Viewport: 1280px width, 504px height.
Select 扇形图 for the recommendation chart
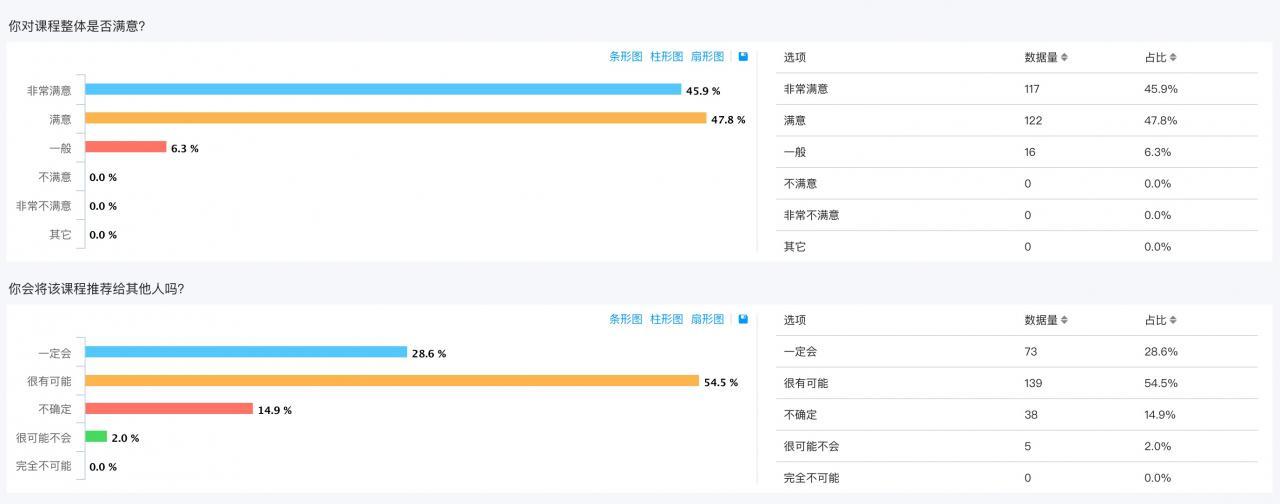707,320
